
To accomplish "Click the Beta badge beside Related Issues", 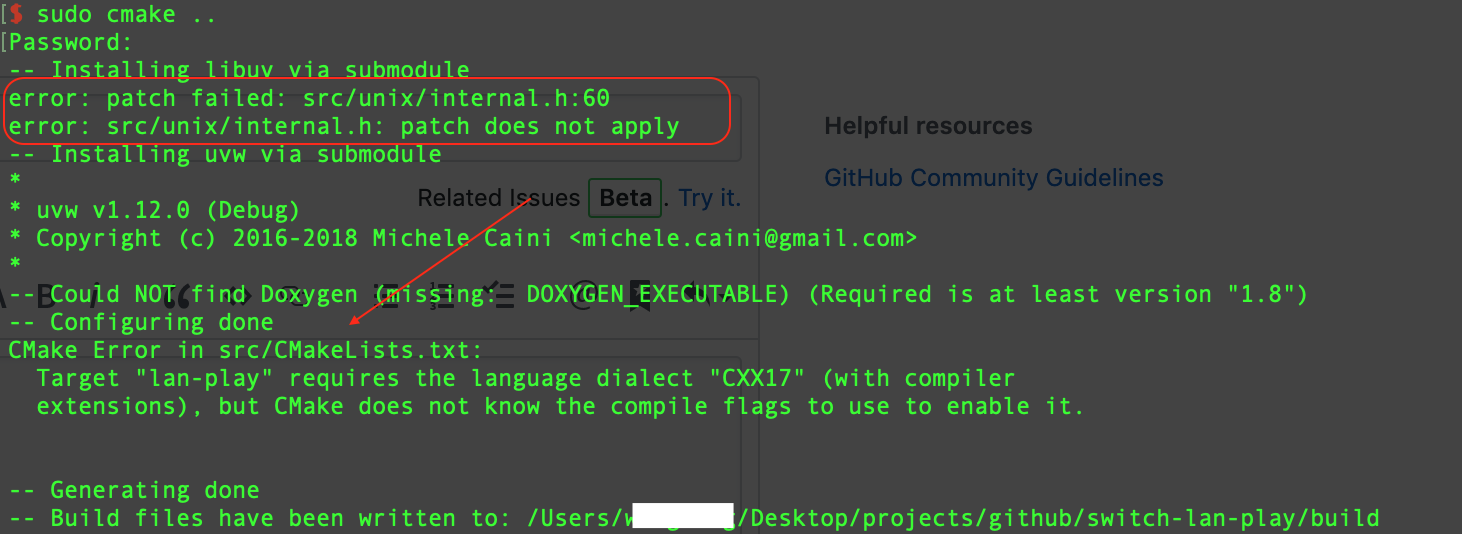I will [626, 198].
